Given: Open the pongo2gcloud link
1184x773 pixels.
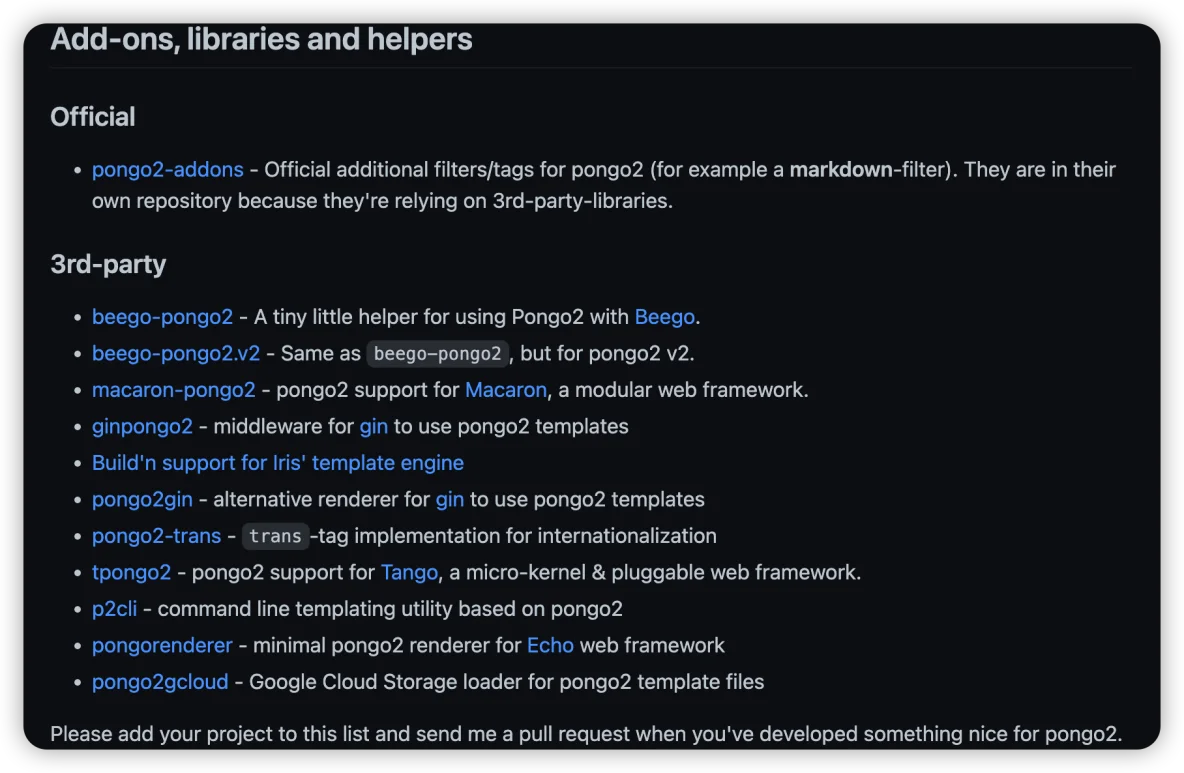Looking at the screenshot, I should point(160,682).
